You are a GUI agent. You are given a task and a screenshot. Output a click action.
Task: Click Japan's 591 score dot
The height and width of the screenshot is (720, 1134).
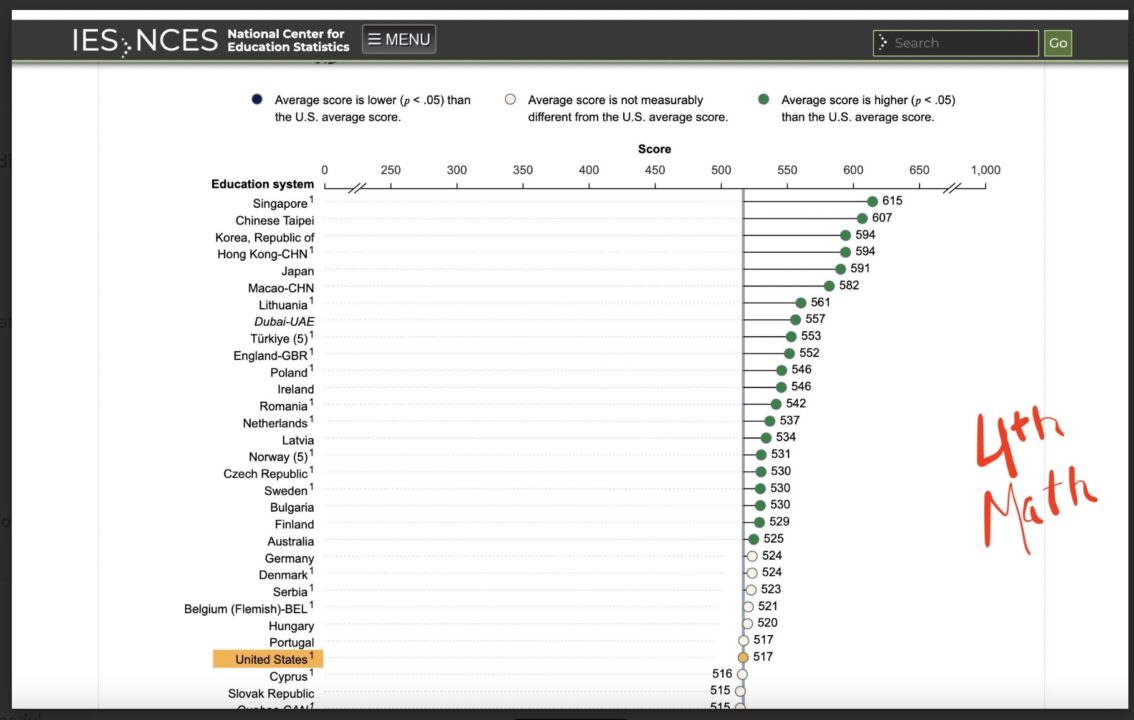point(840,269)
